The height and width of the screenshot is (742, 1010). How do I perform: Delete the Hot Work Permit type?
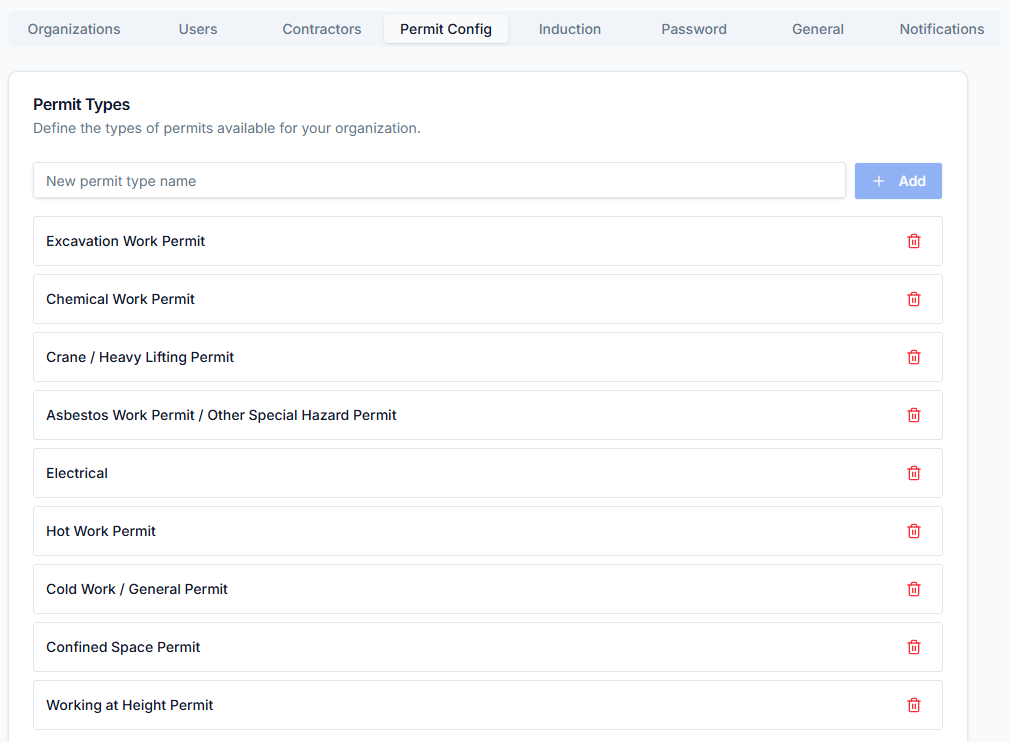(913, 531)
